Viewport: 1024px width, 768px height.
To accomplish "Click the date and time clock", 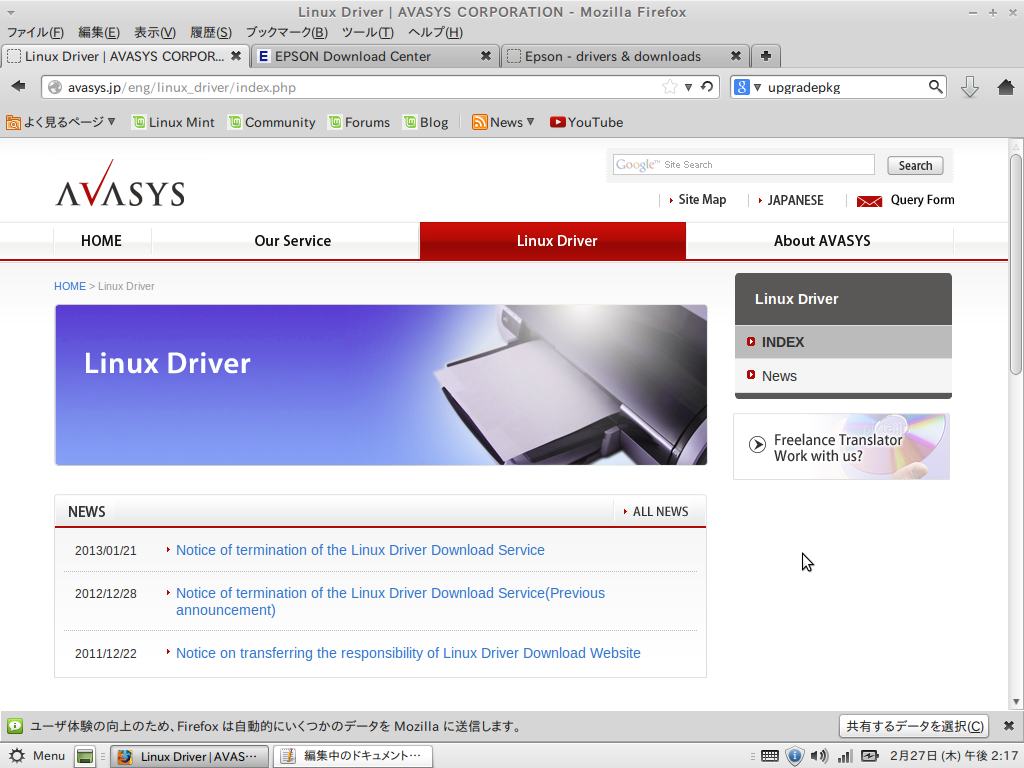I will point(953,756).
